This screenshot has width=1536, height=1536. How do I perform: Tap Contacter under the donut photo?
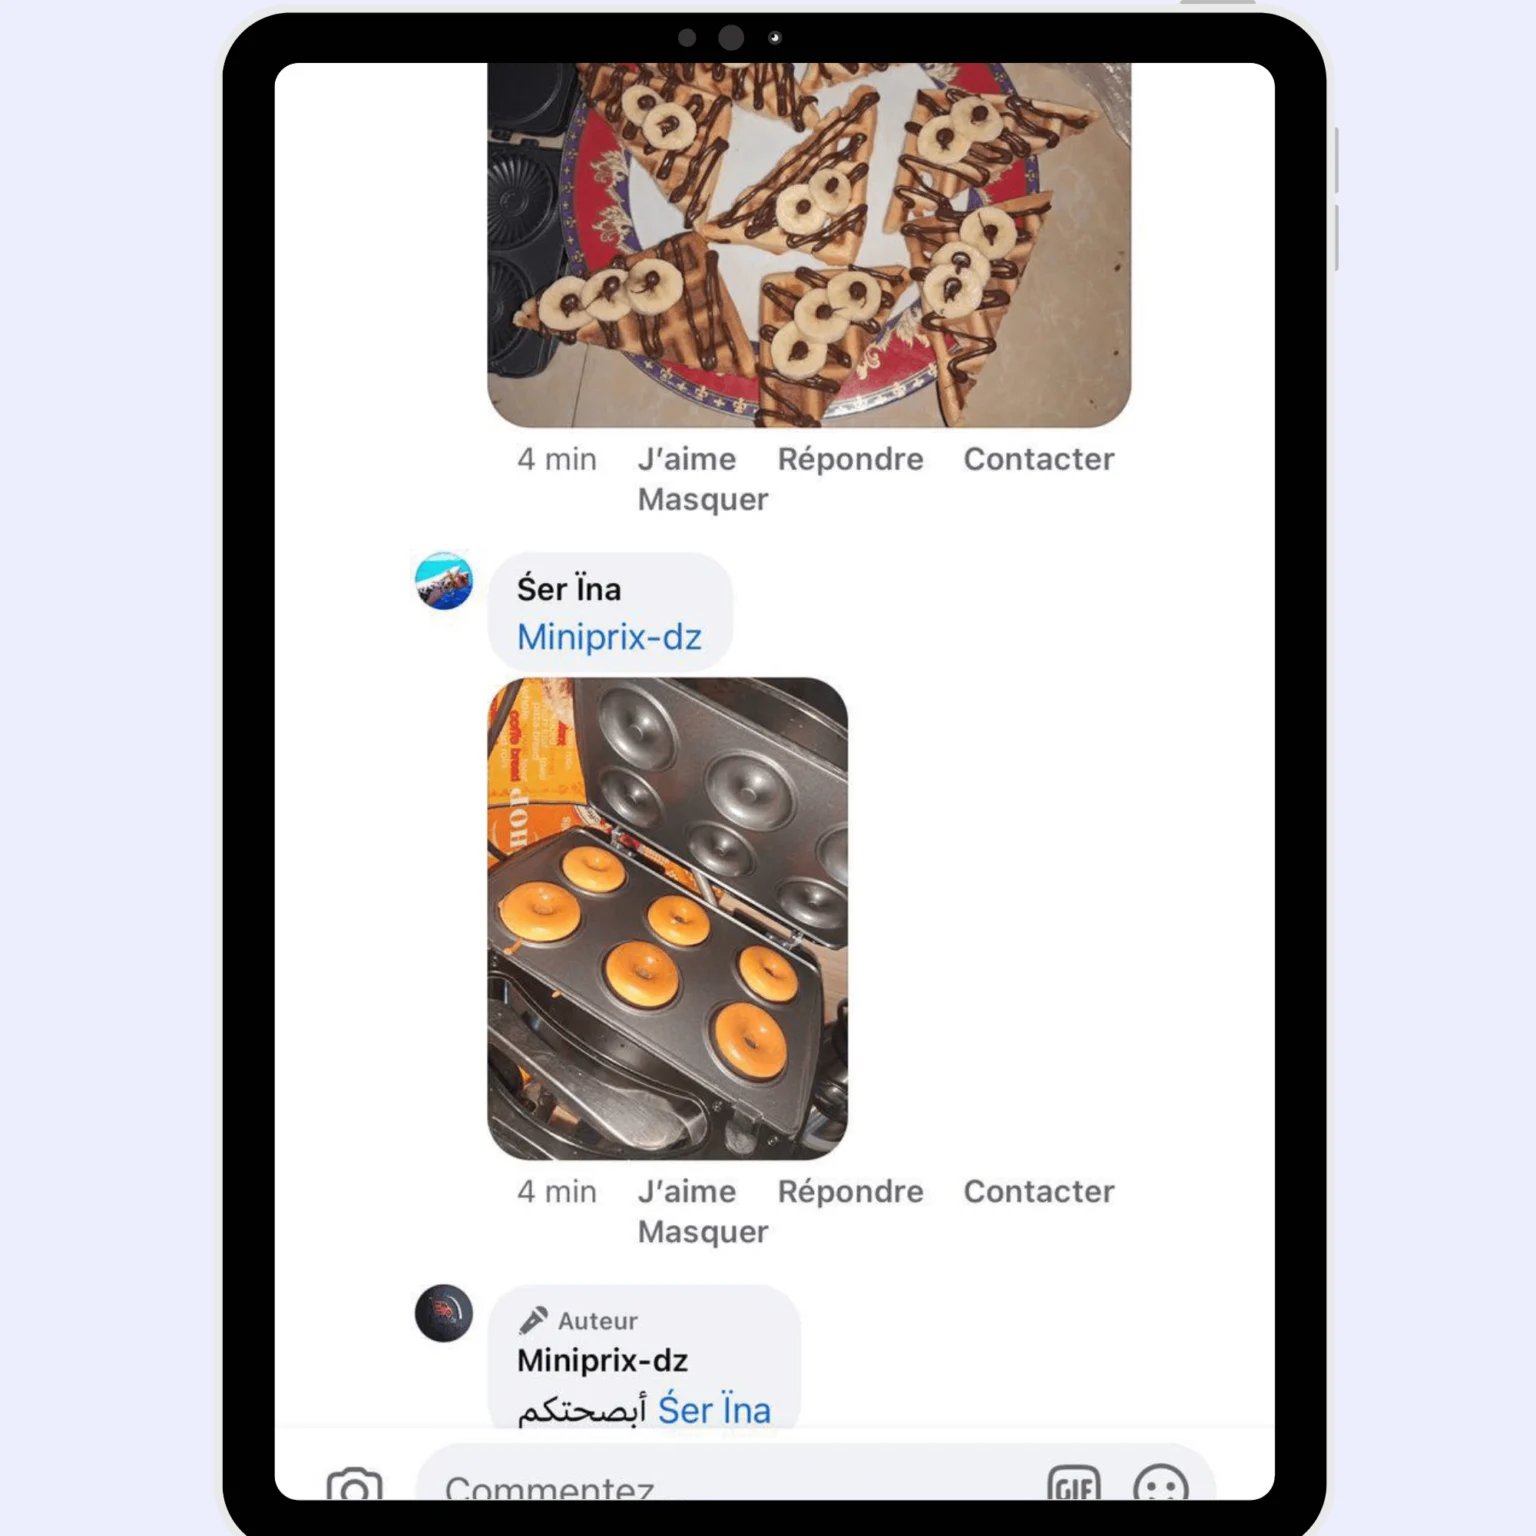point(1039,1191)
